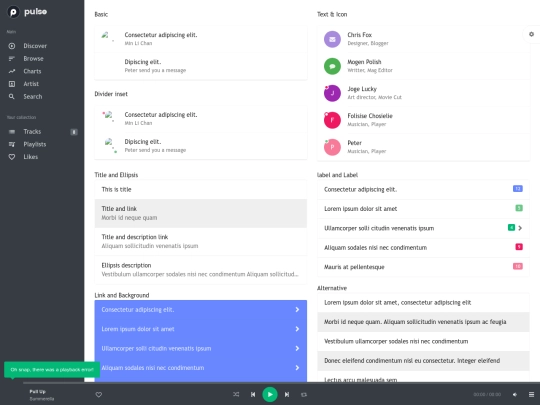This screenshot has width=540, height=405.
Task: Expand 'Ullamcorper solli citudin' blue row chevron
Action: coord(297,349)
